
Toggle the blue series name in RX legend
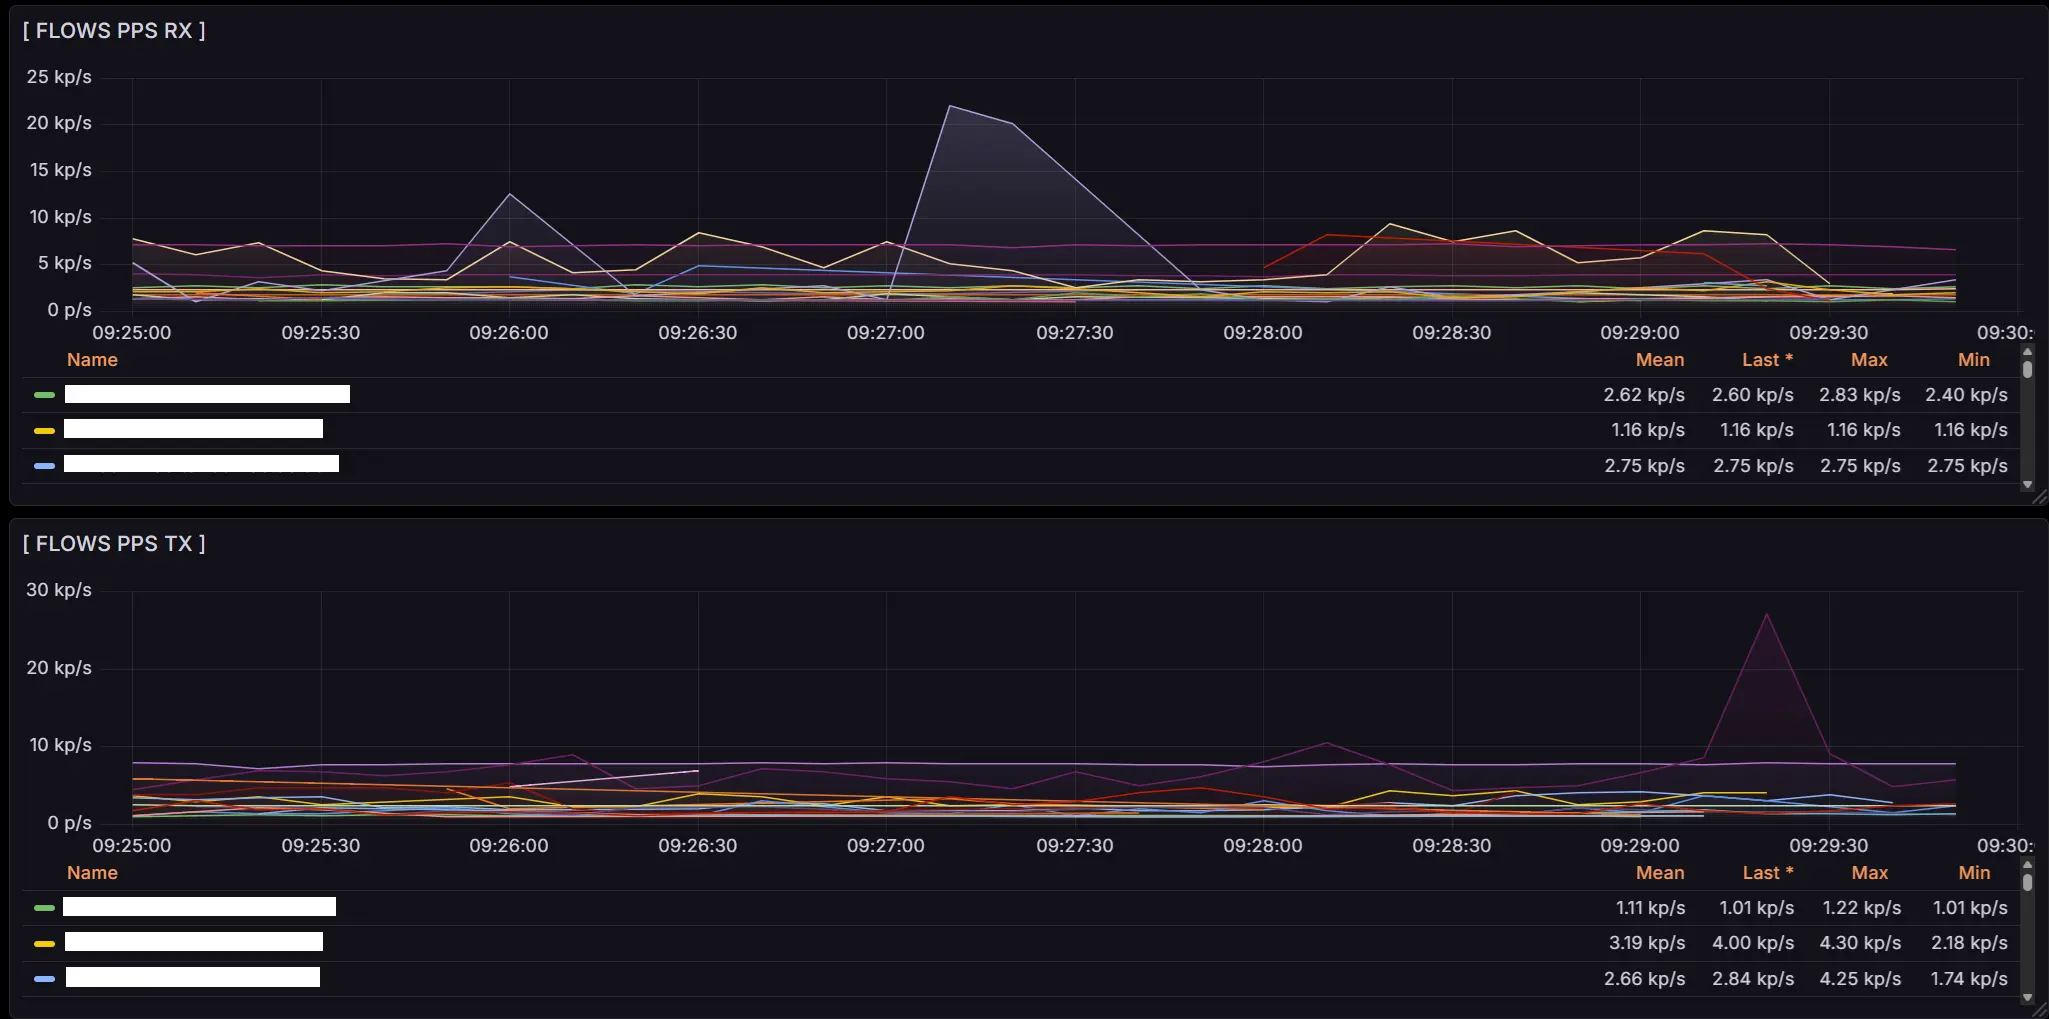pos(201,464)
